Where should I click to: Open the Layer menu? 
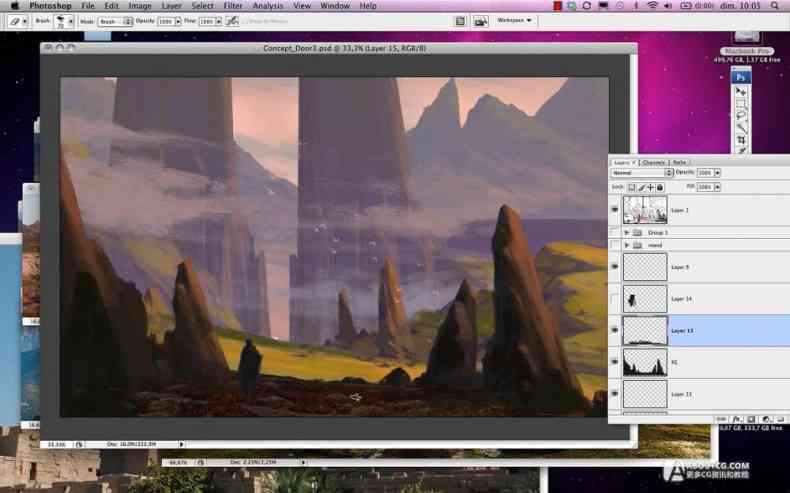tap(172, 6)
